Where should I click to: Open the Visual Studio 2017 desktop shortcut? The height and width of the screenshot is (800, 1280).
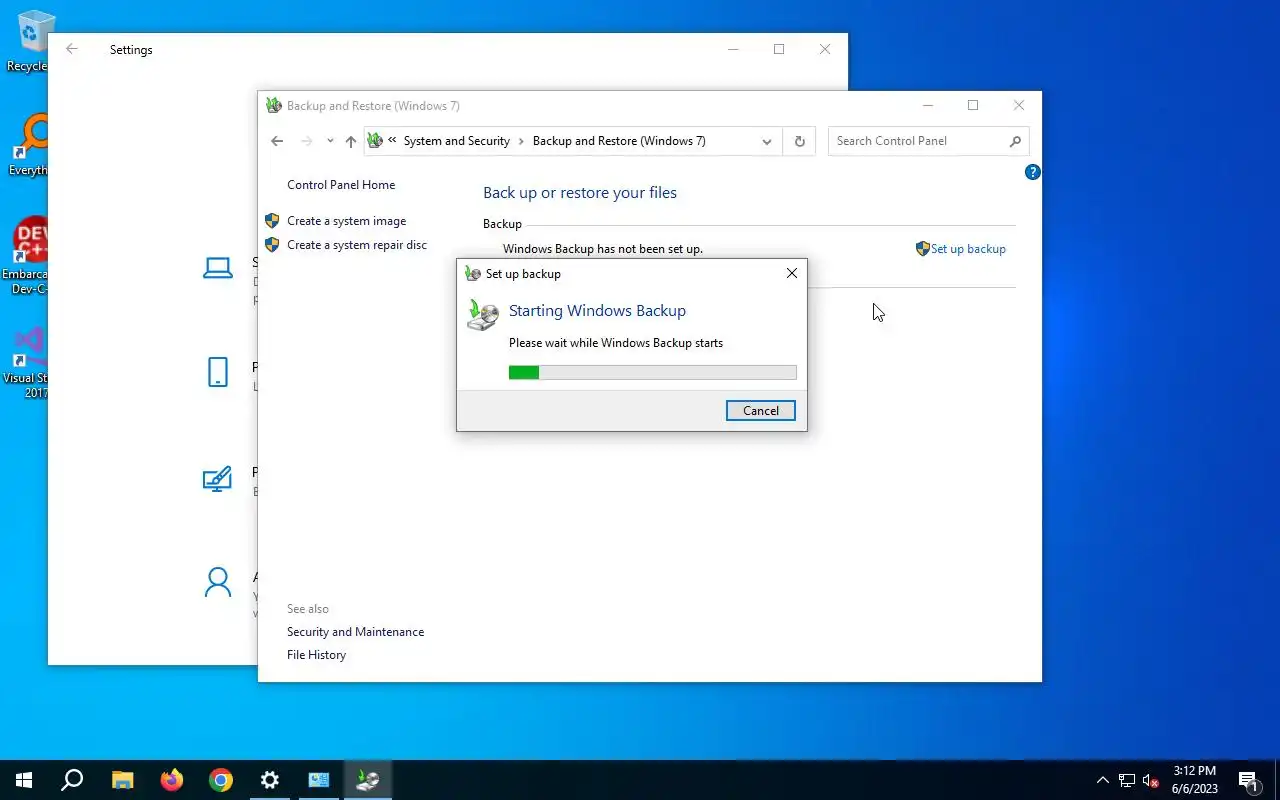[28, 362]
